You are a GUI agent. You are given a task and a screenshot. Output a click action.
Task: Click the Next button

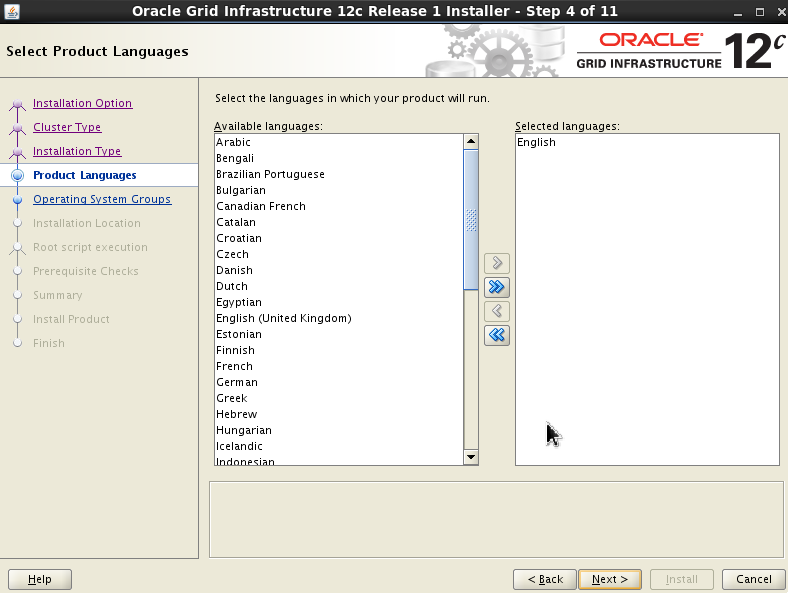click(x=610, y=579)
